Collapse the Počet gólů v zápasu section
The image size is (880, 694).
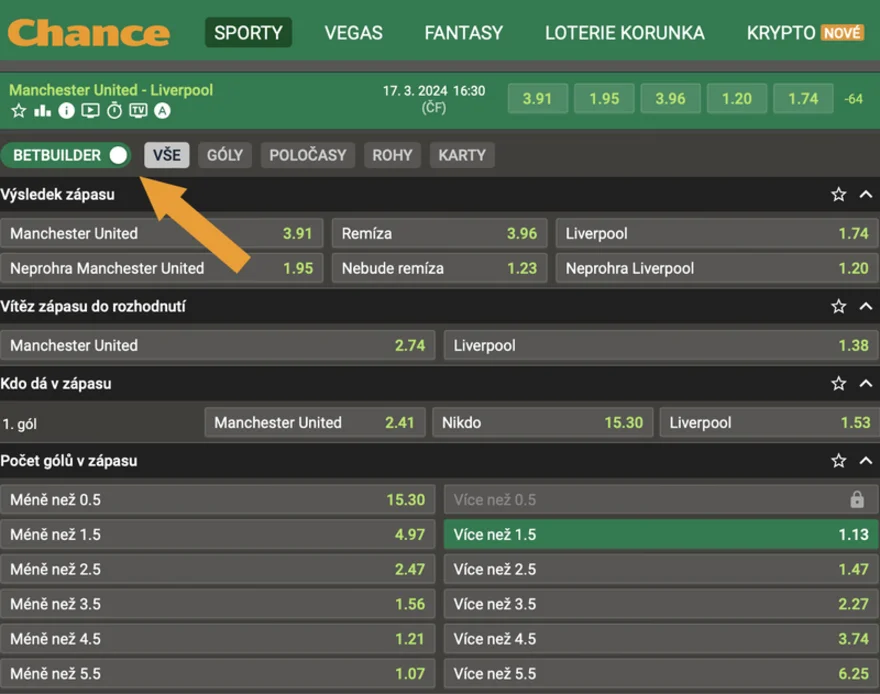866,461
